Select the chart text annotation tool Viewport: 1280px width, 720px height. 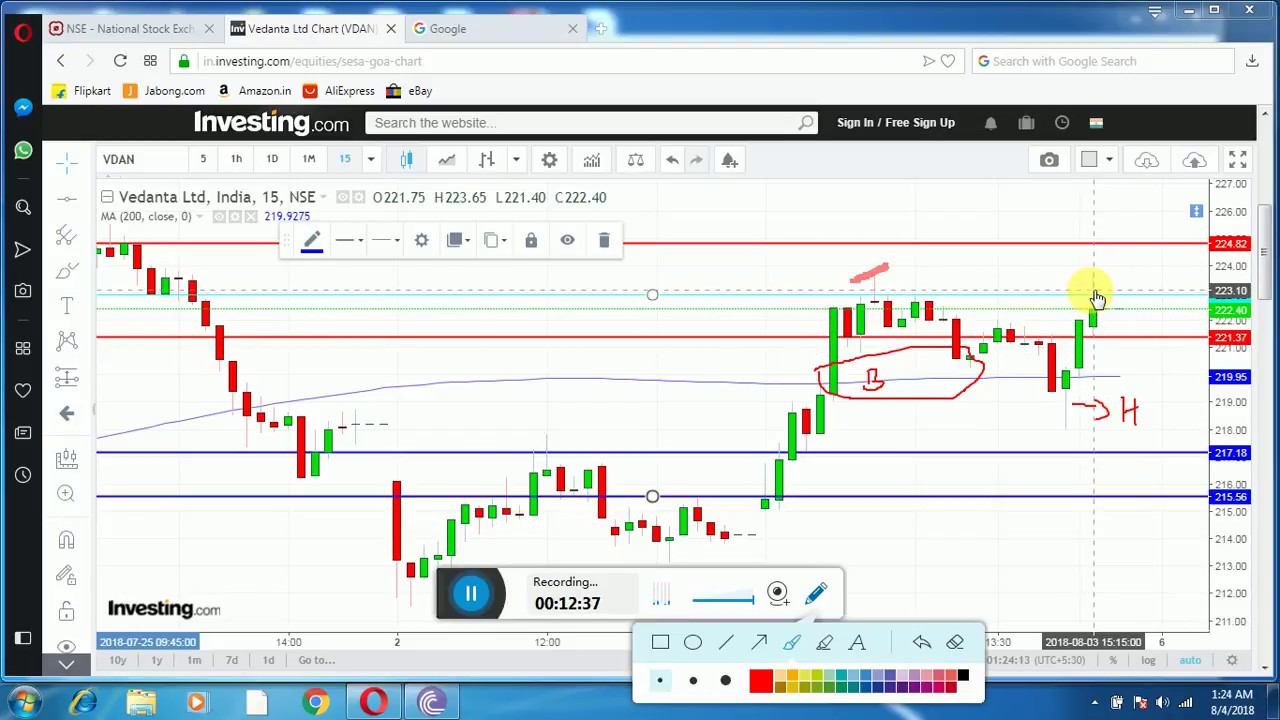(67, 306)
